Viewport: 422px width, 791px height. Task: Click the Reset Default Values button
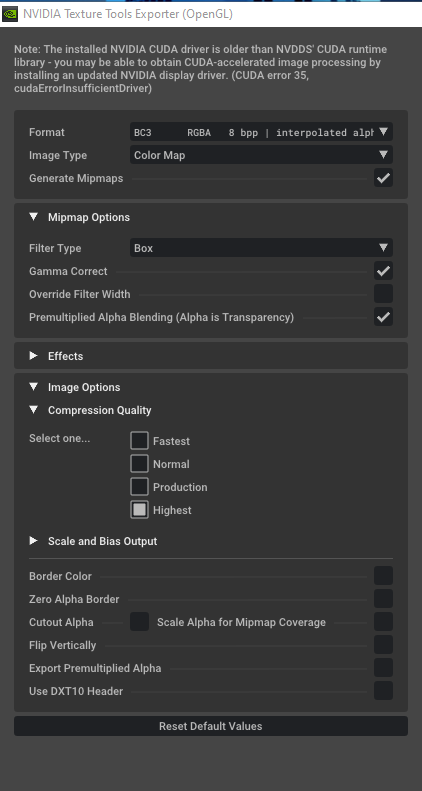point(211,726)
